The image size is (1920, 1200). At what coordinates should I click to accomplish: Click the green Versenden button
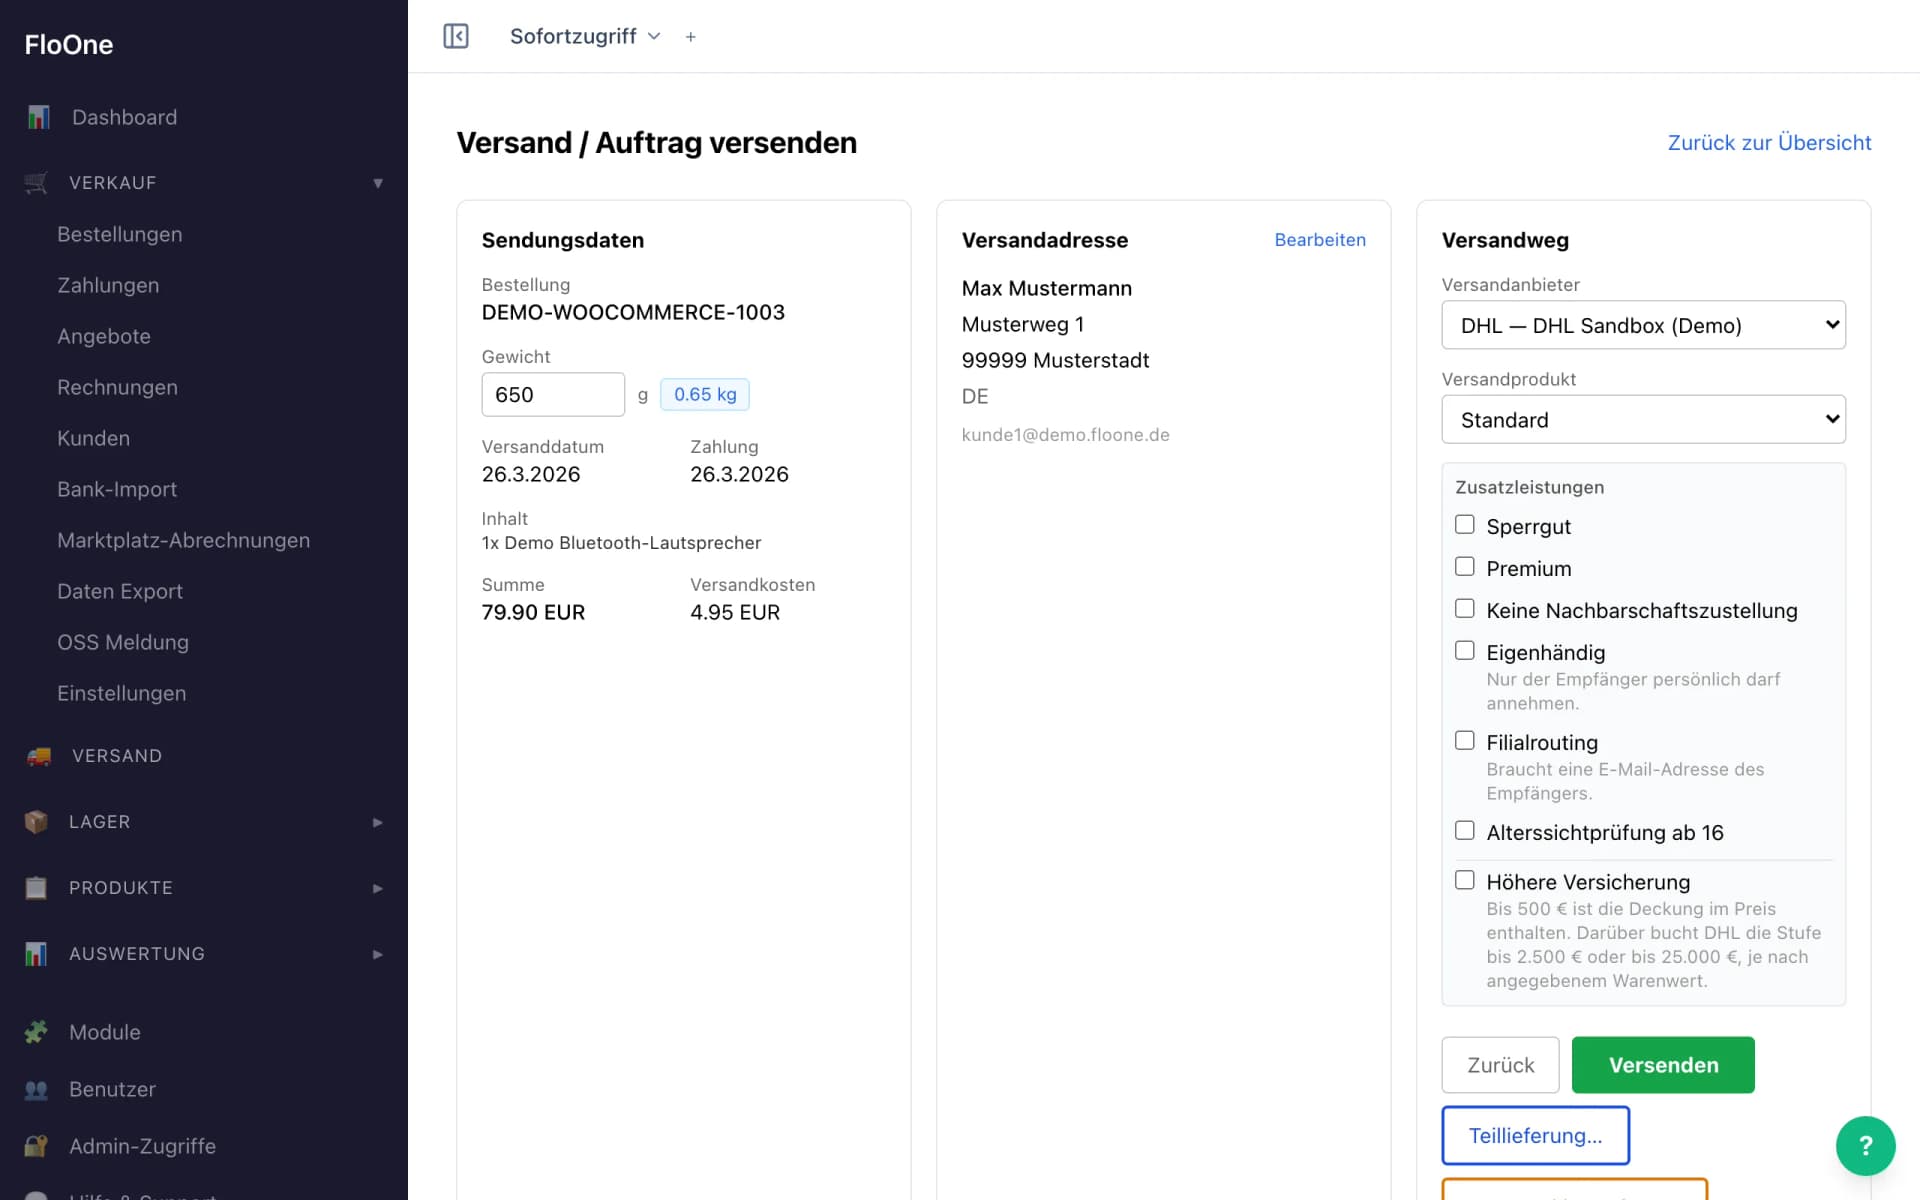tap(1663, 1065)
